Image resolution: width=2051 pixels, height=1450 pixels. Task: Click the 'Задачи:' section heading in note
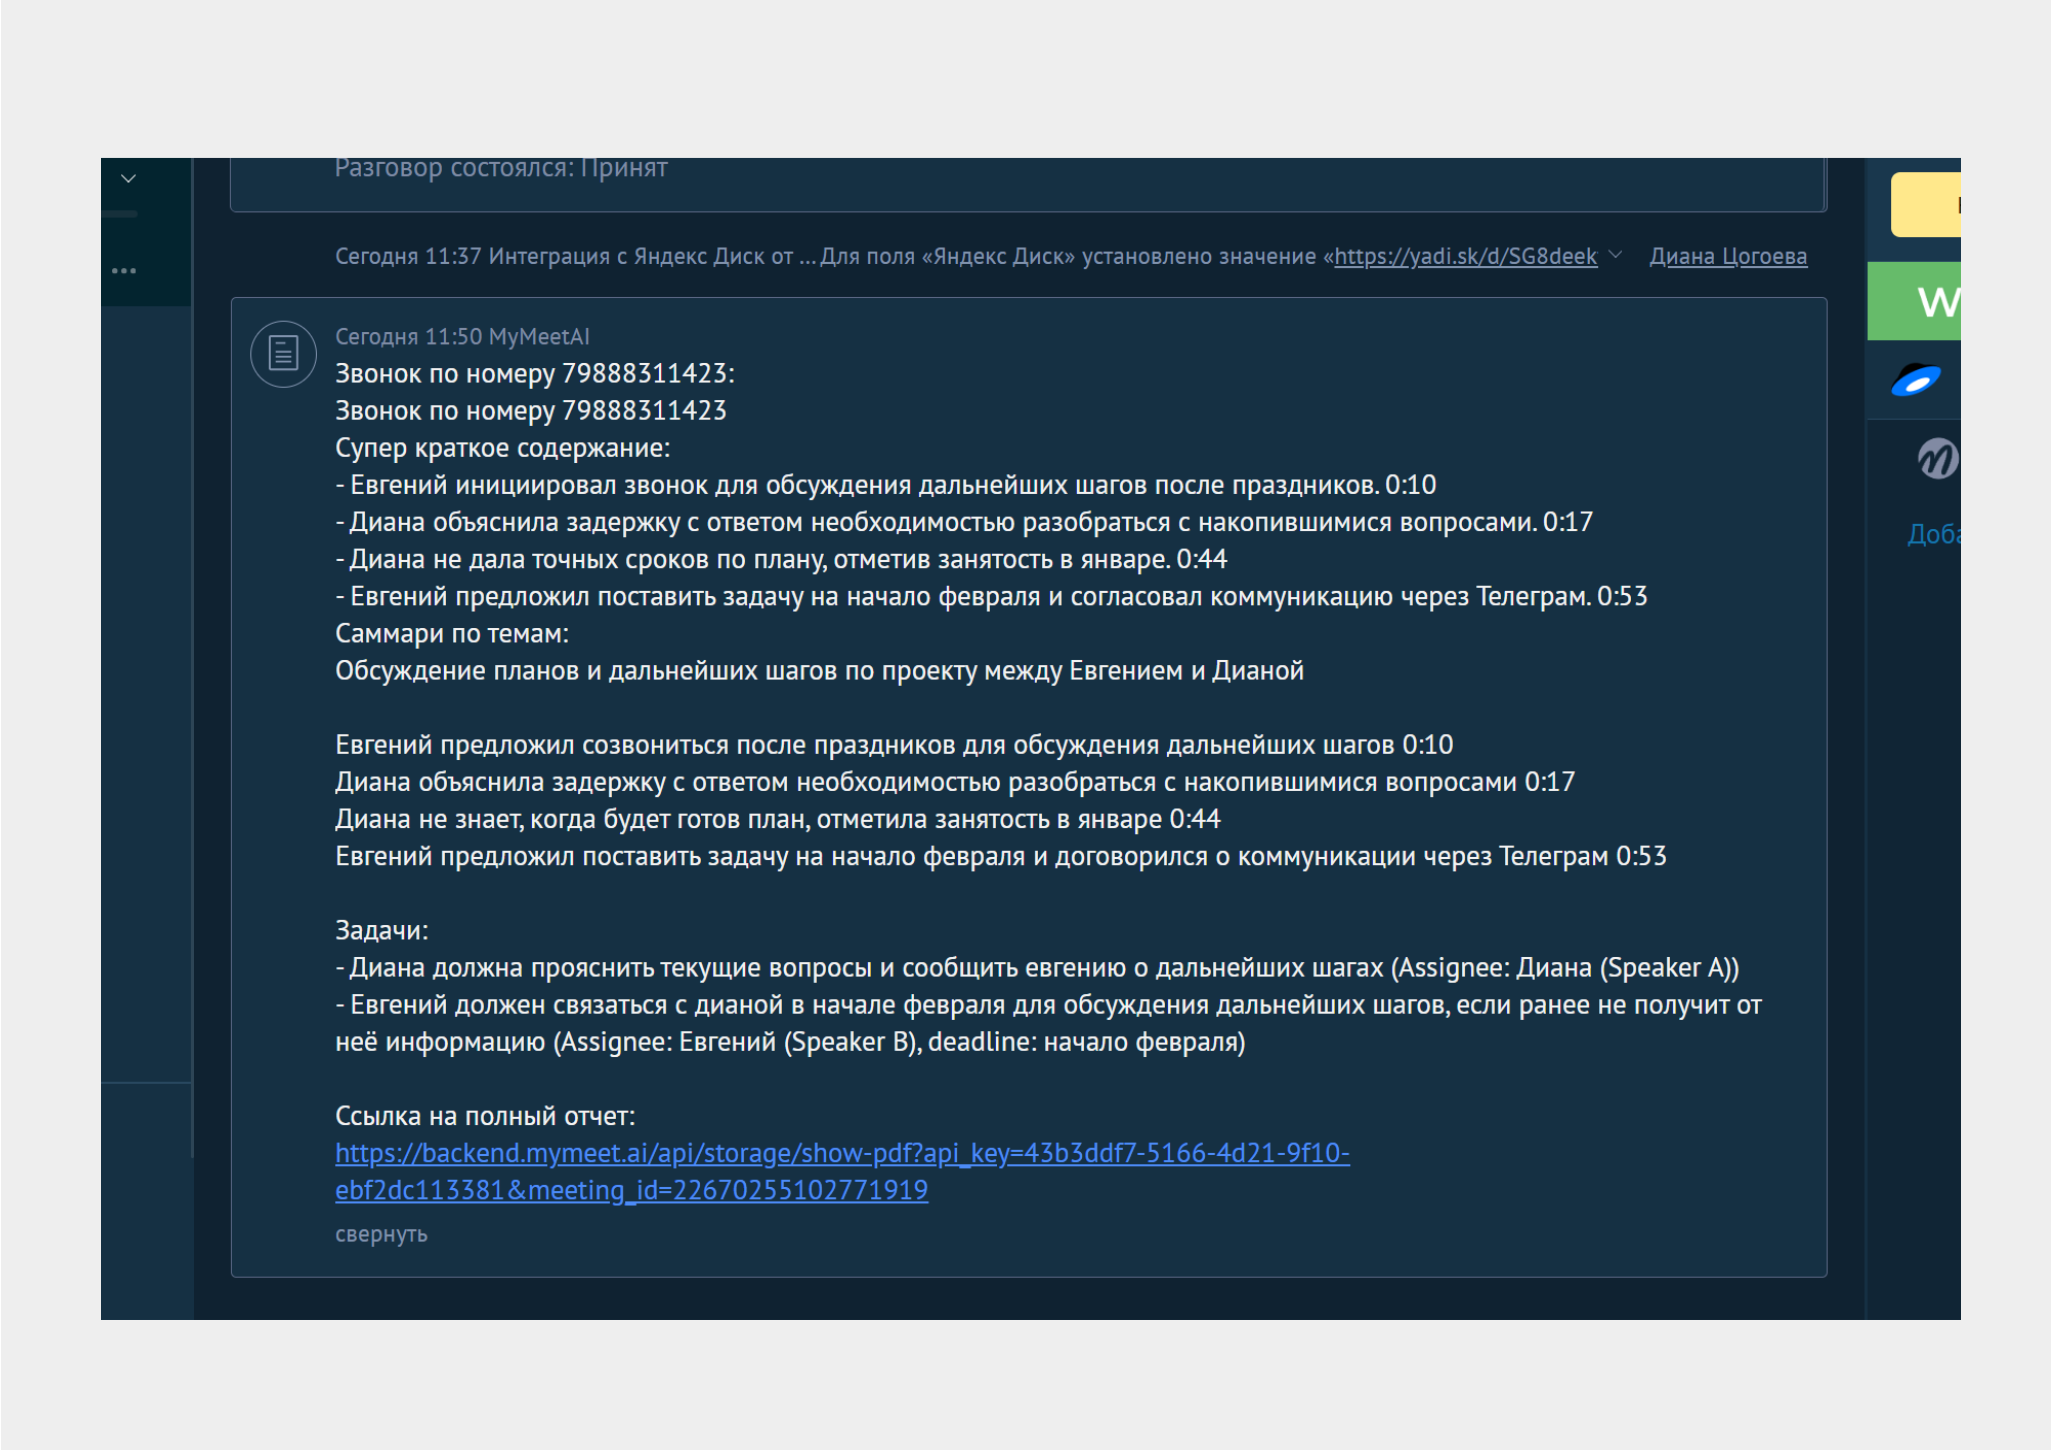(381, 931)
